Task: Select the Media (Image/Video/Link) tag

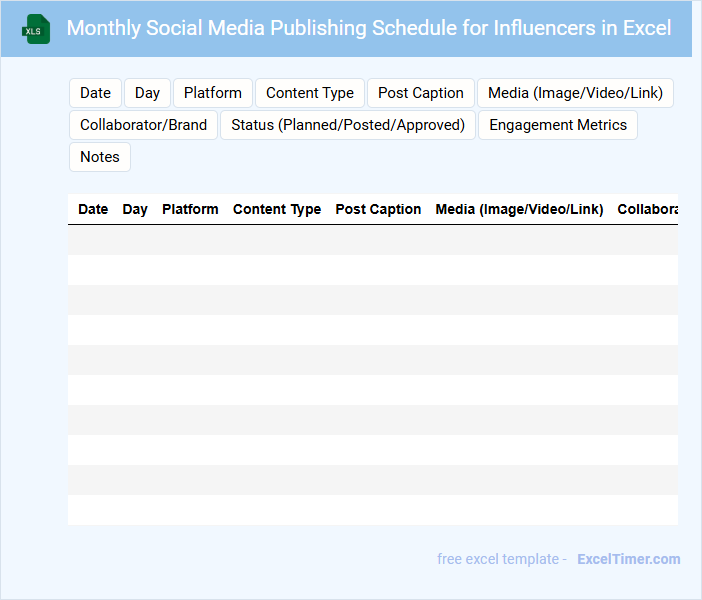Action: click(575, 93)
